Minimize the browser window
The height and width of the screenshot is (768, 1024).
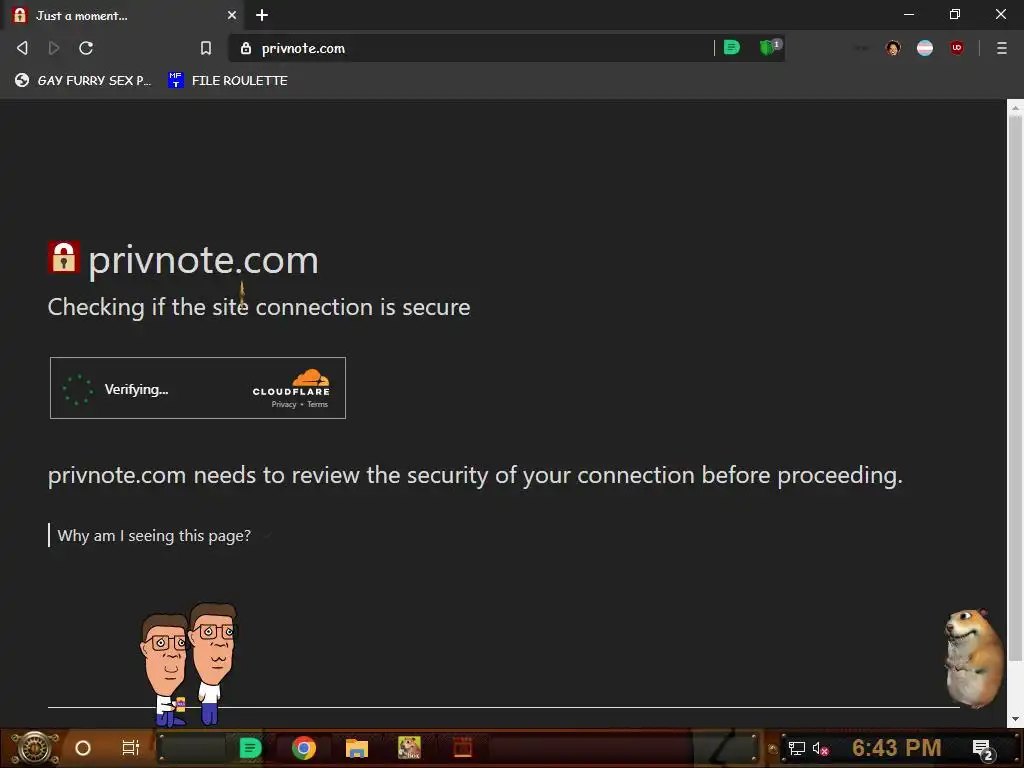(x=908, y=14)
